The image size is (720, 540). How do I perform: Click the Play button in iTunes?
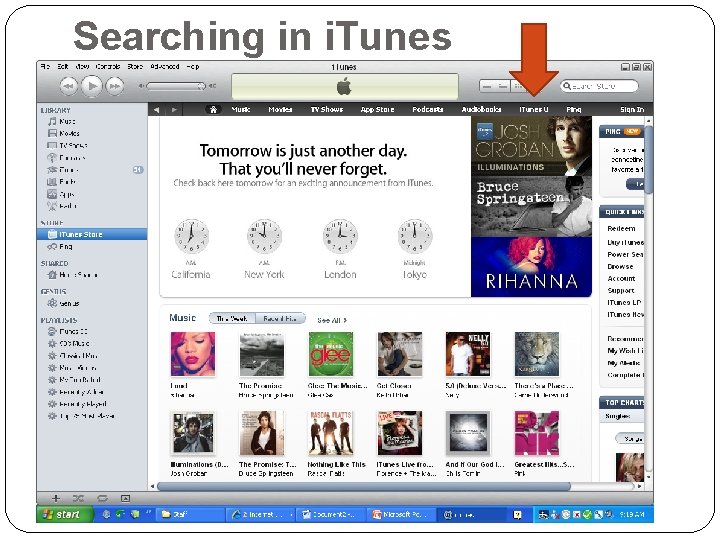pos(92,86)
